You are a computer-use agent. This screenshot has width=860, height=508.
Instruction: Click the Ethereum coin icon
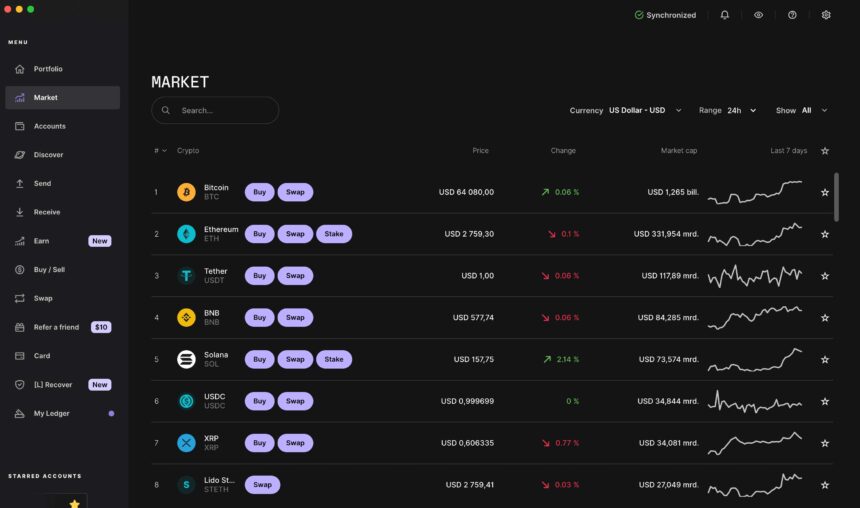(186, 234)
